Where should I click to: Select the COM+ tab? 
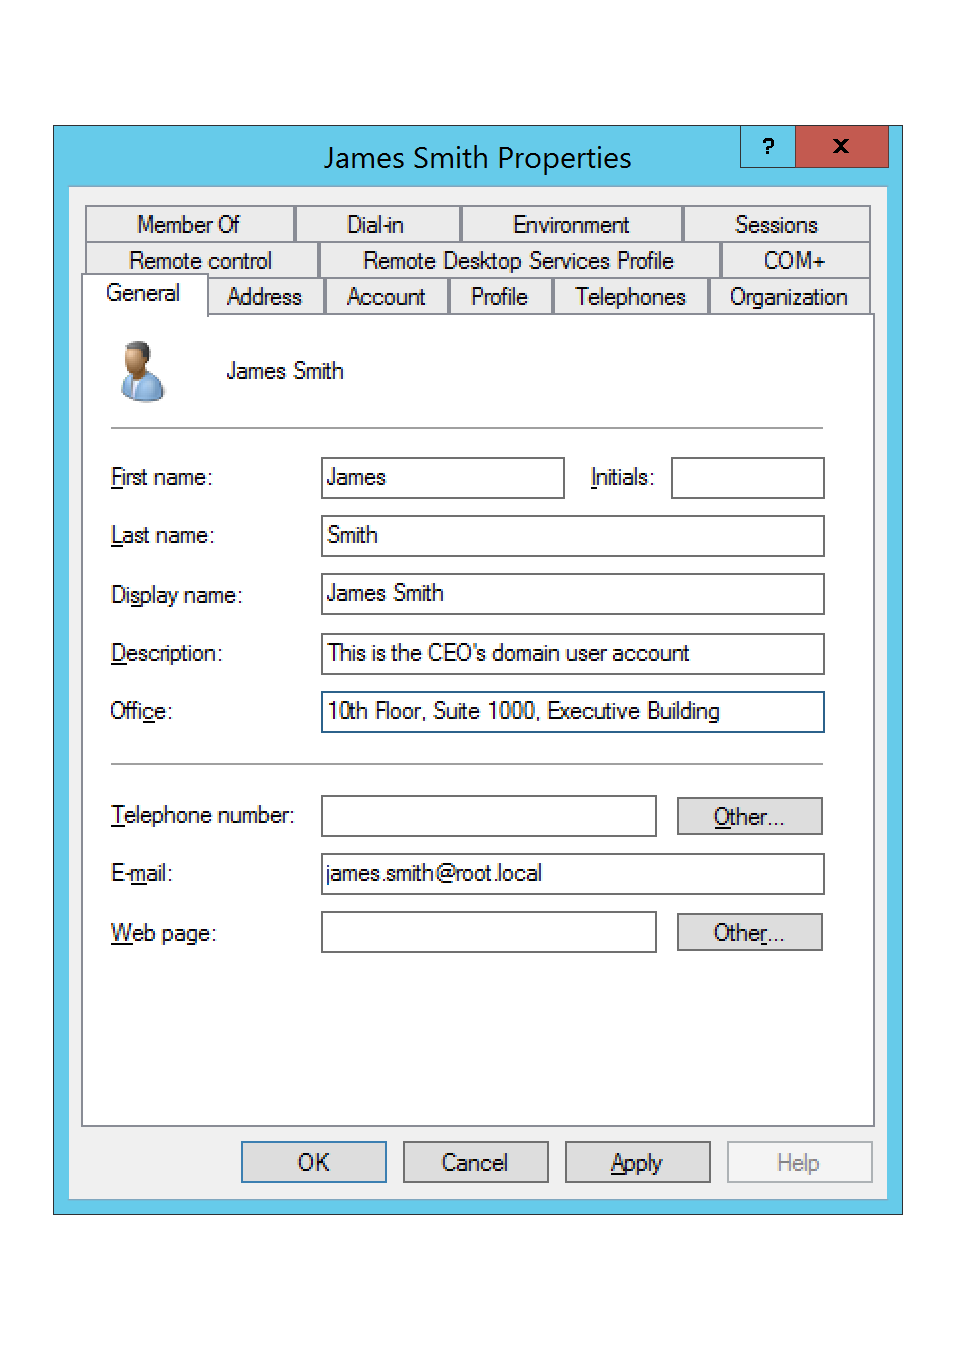(x=795, y=260)
